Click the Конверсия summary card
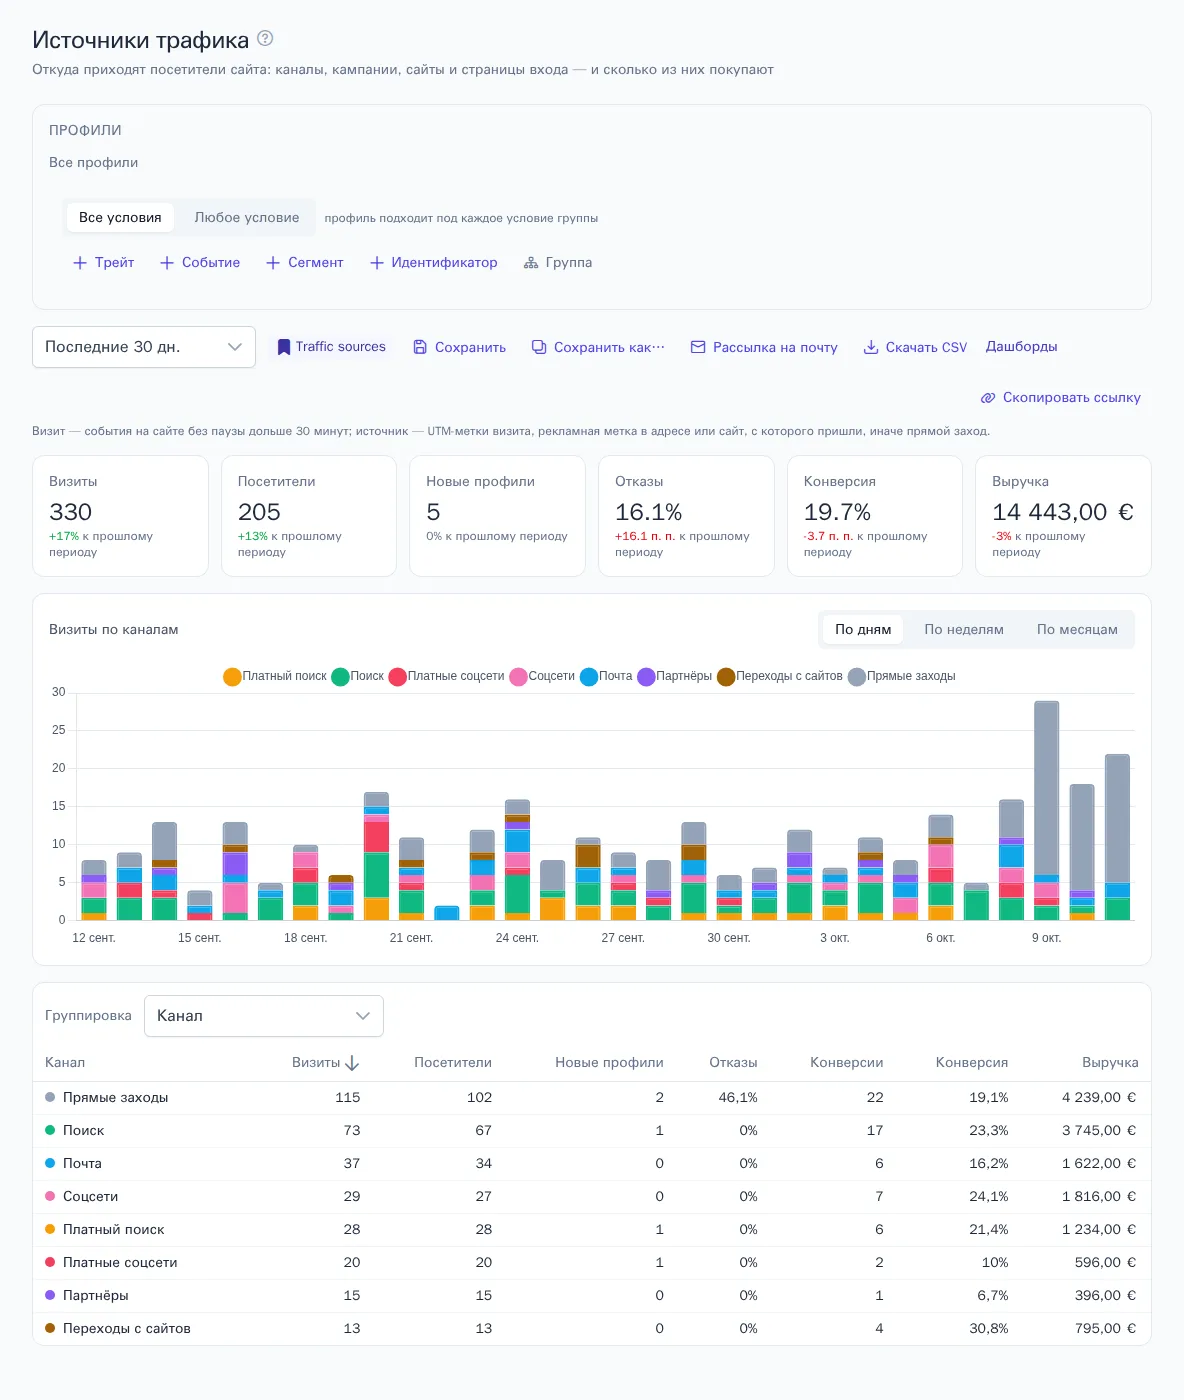 875,516
